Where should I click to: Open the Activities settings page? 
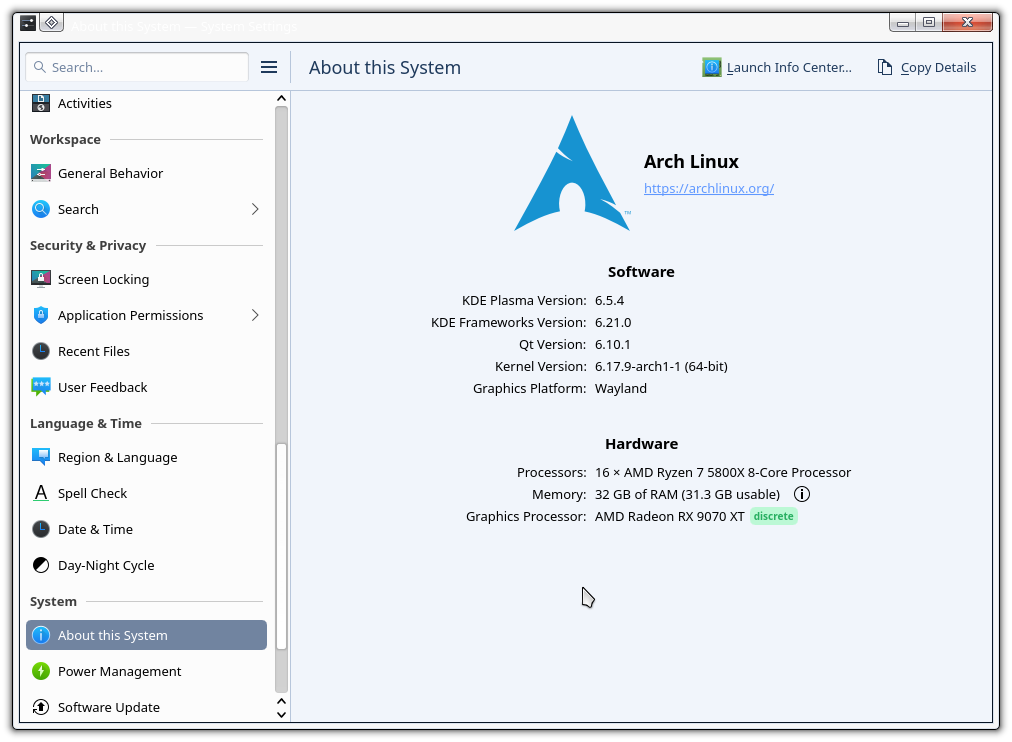(147, 103)
